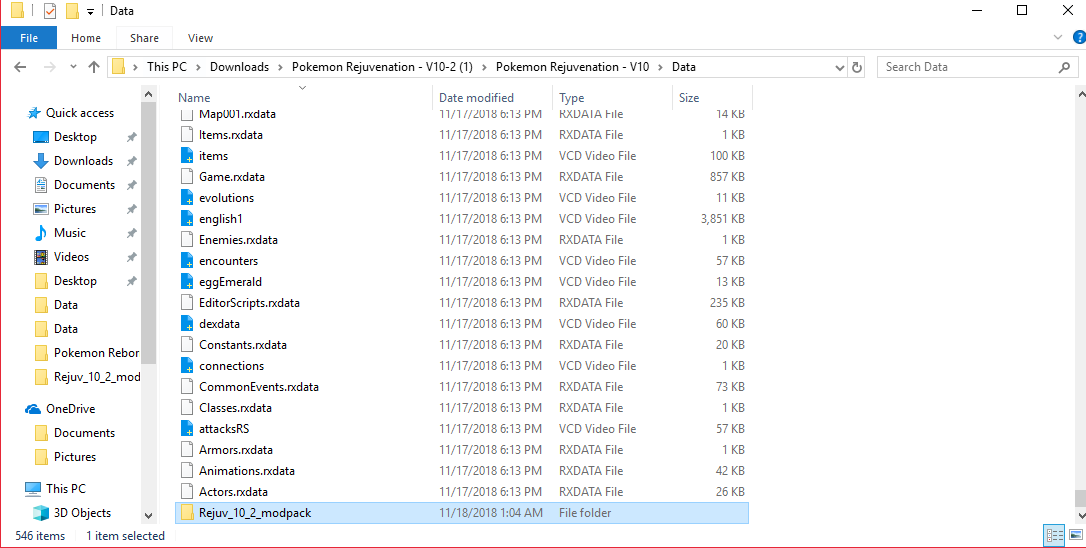This screenshot has width=1086, height=548.
Task: Open the File menu tab
Action: click(29, 38)
